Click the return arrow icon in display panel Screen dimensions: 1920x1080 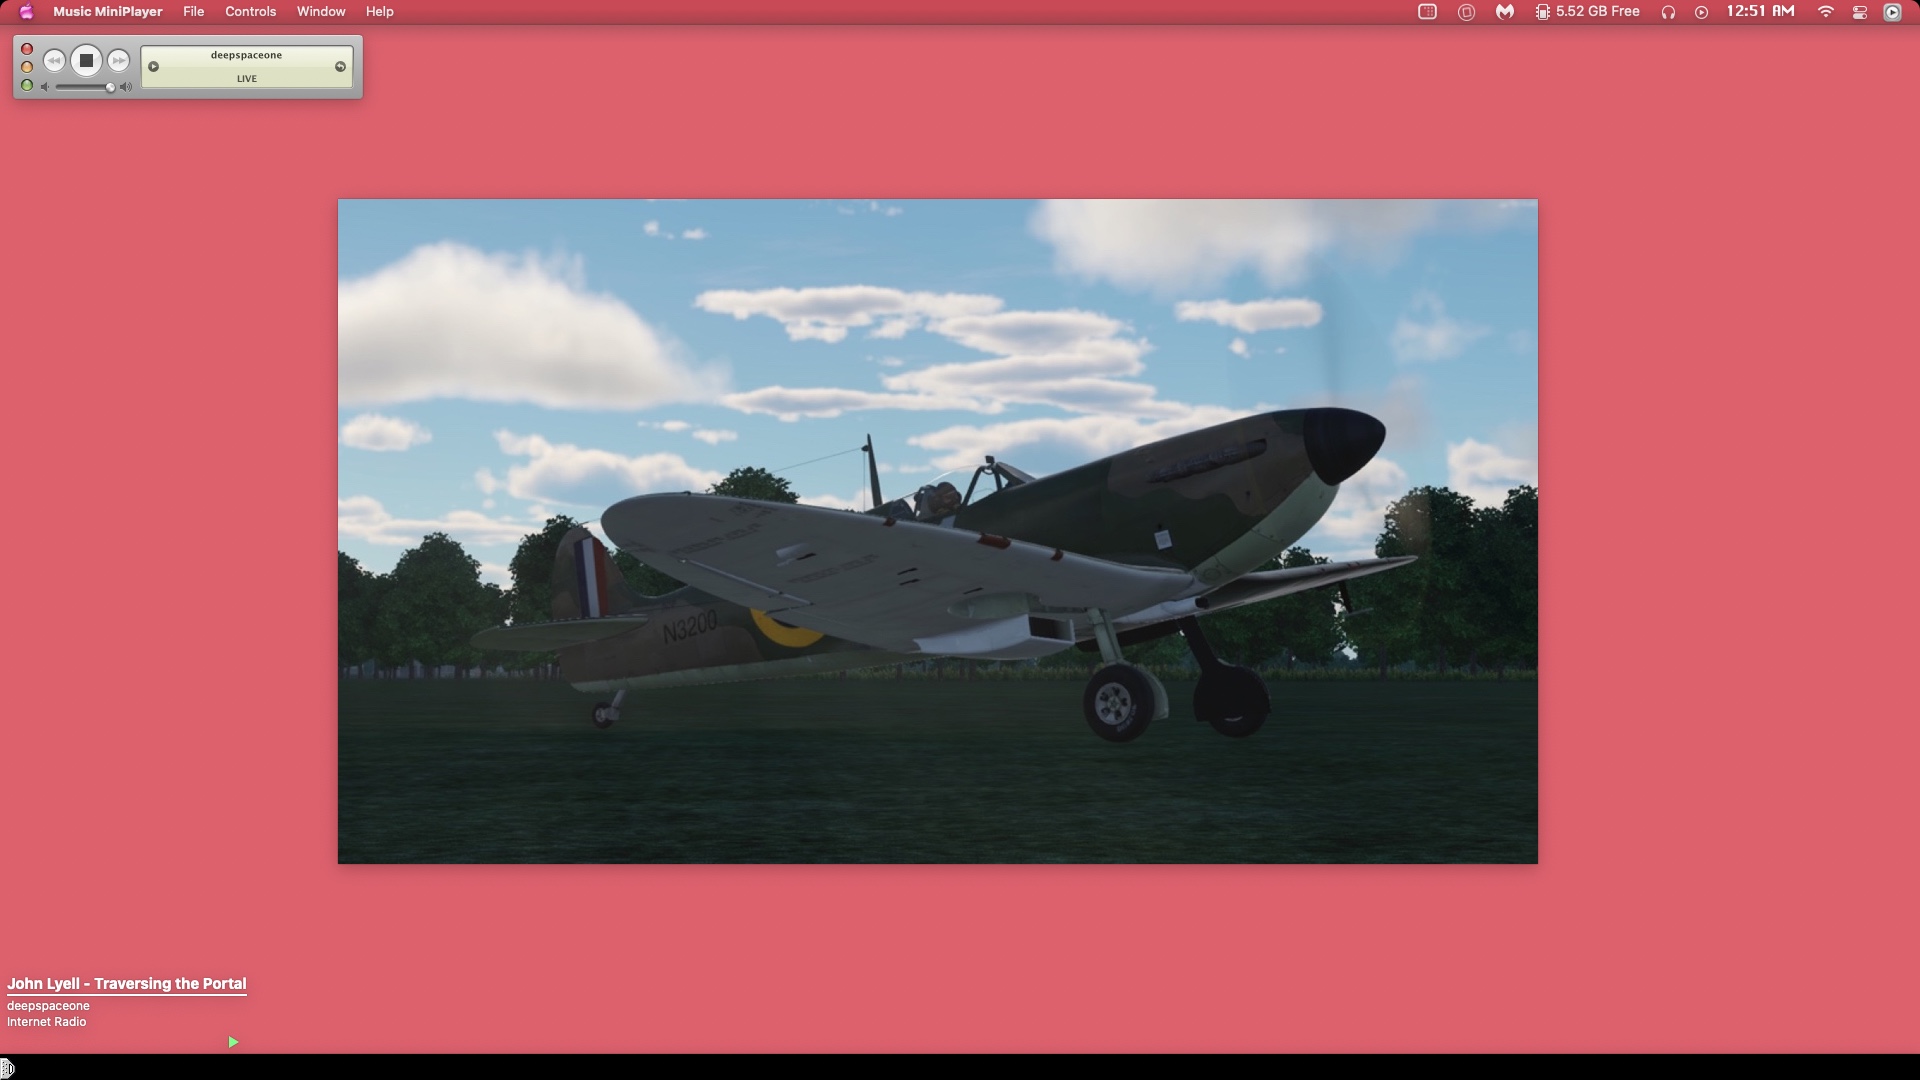point(340,67)
